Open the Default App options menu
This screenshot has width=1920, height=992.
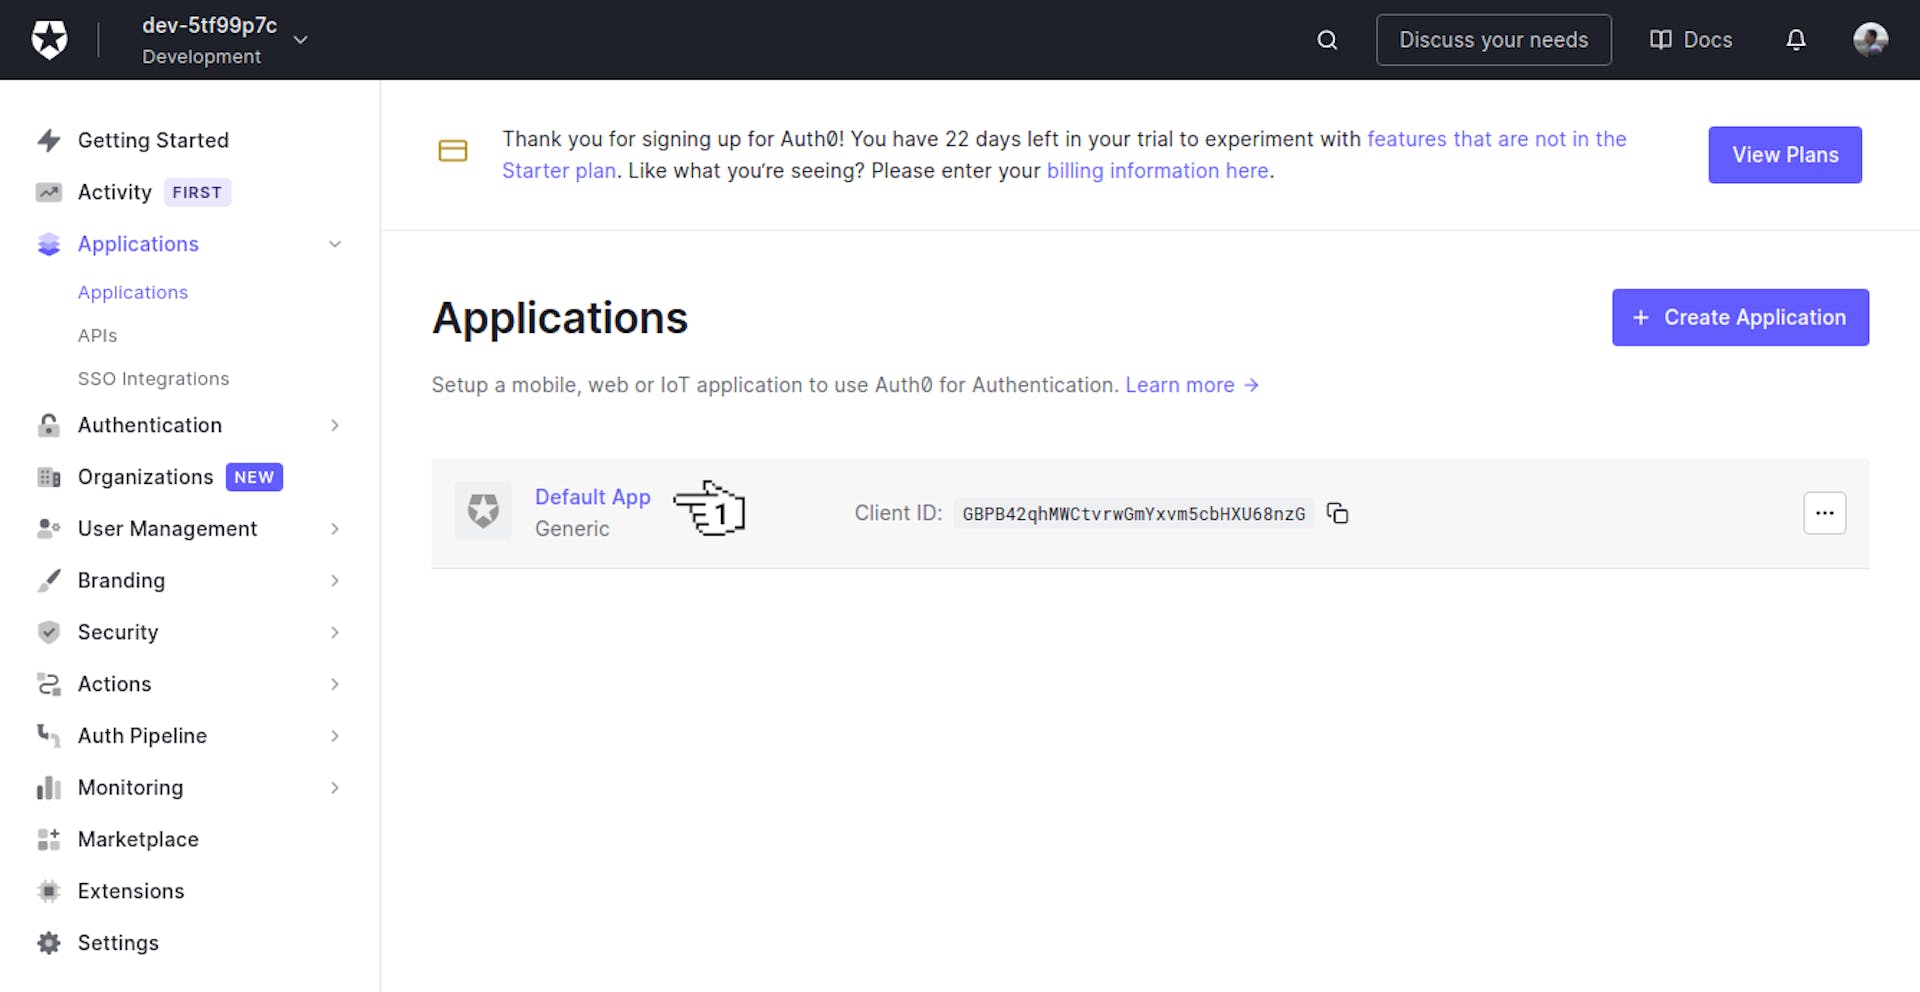[x=1824, y=513]
